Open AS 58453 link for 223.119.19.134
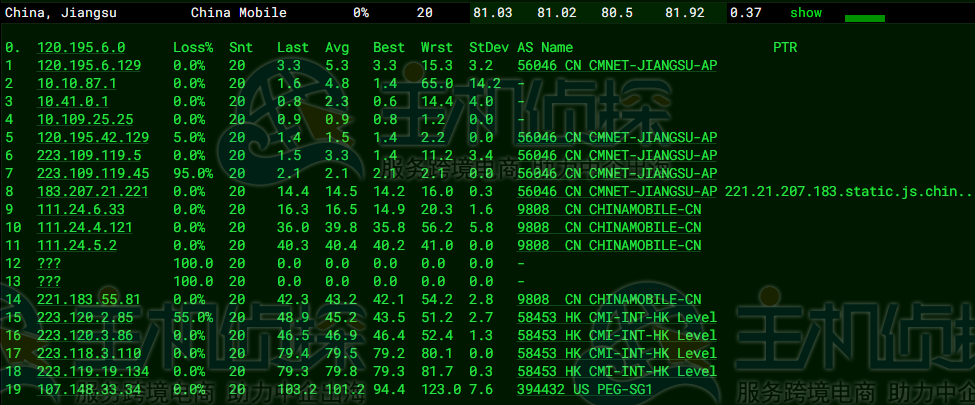 click(x=617, y=372)
